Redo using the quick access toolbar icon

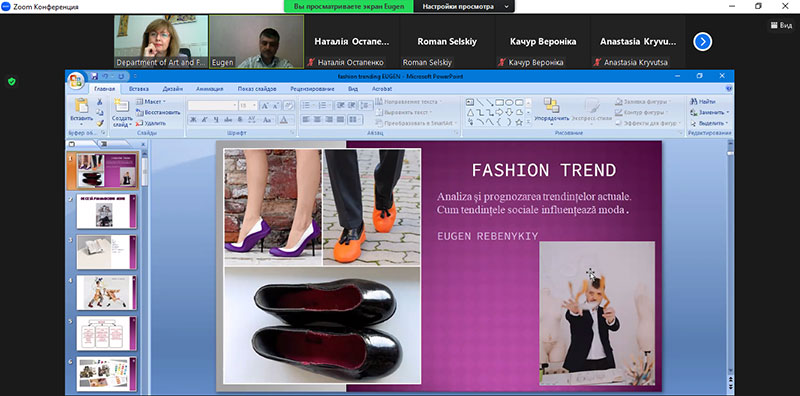coord(120,76)
